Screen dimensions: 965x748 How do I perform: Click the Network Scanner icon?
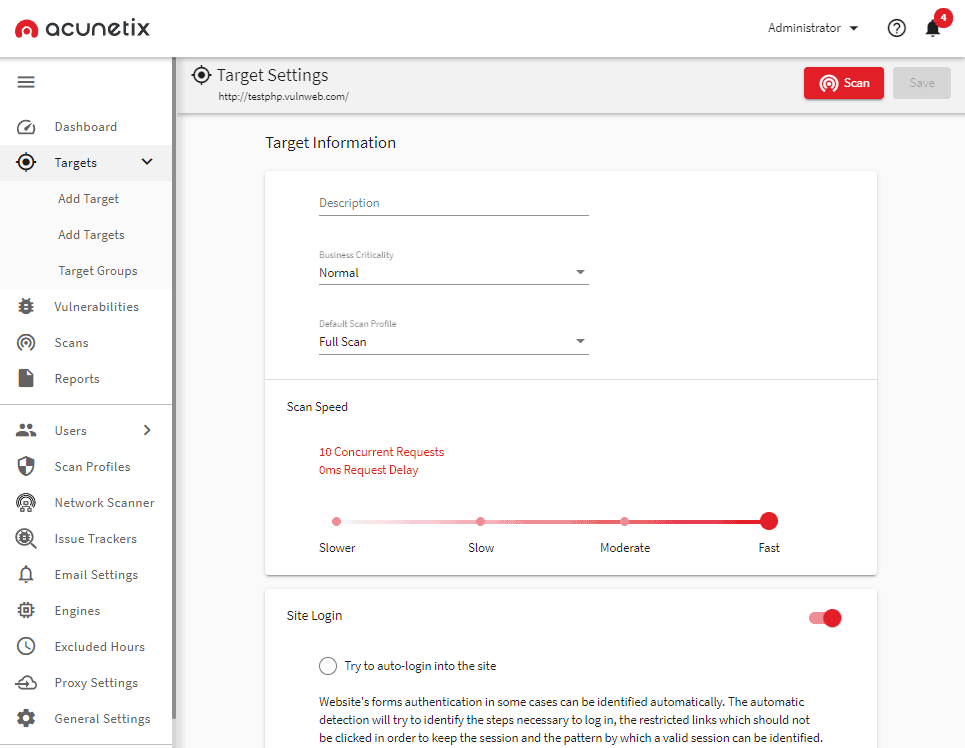point(26,503)
